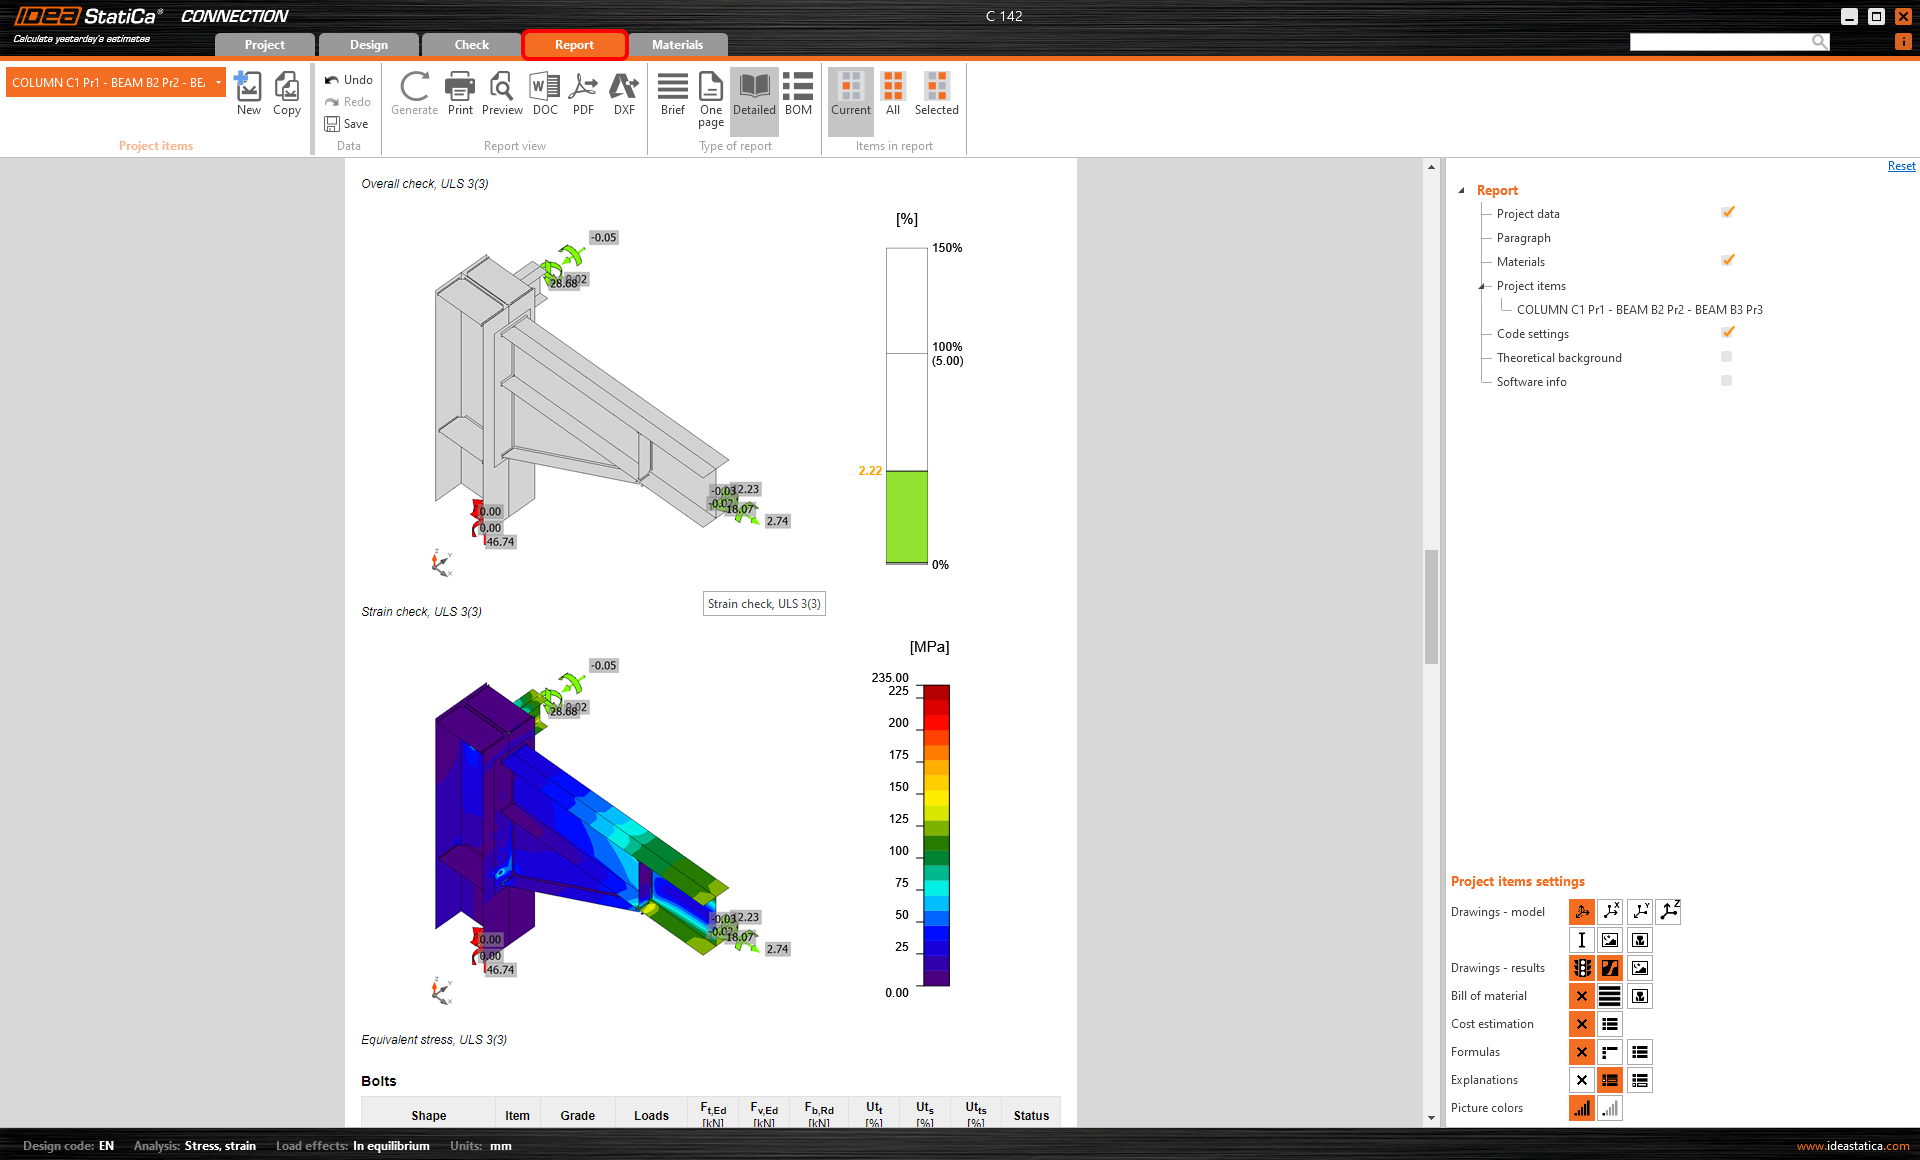This screenshot has height=1160, width=1920.
Task: Switch to the Check tab
Action: pos(471,45)
